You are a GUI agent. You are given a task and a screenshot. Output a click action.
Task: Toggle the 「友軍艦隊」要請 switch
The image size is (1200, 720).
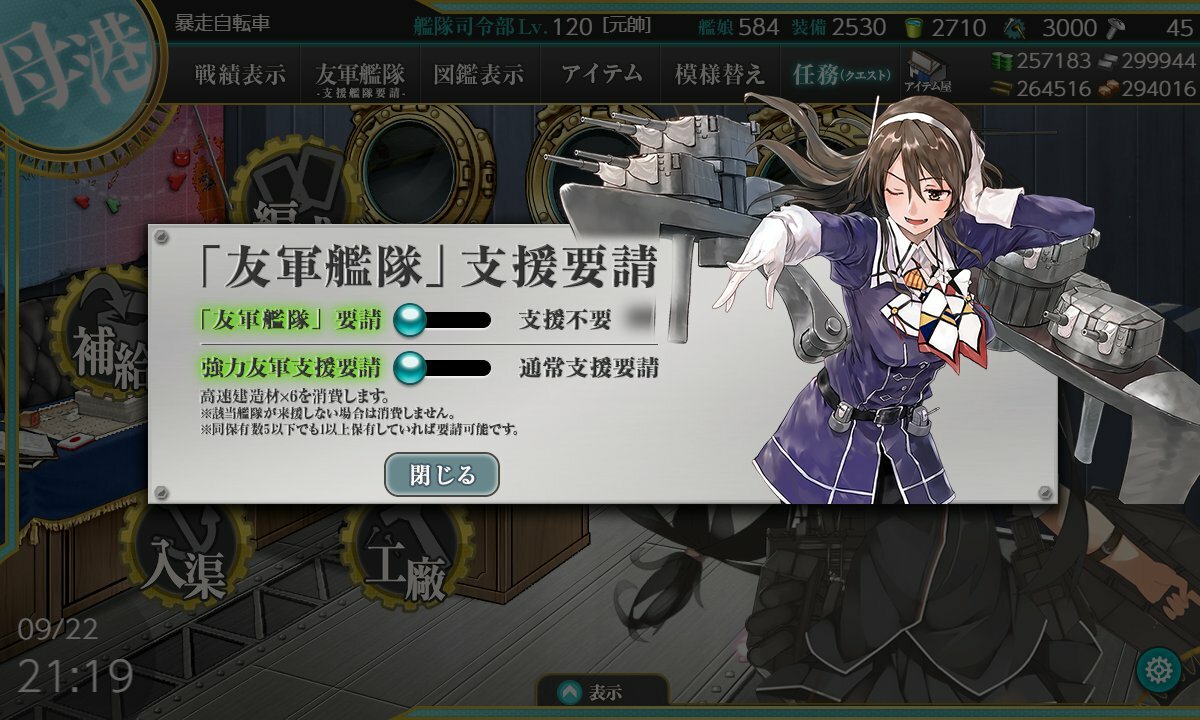pyautogui.click(x=442, y=320)
